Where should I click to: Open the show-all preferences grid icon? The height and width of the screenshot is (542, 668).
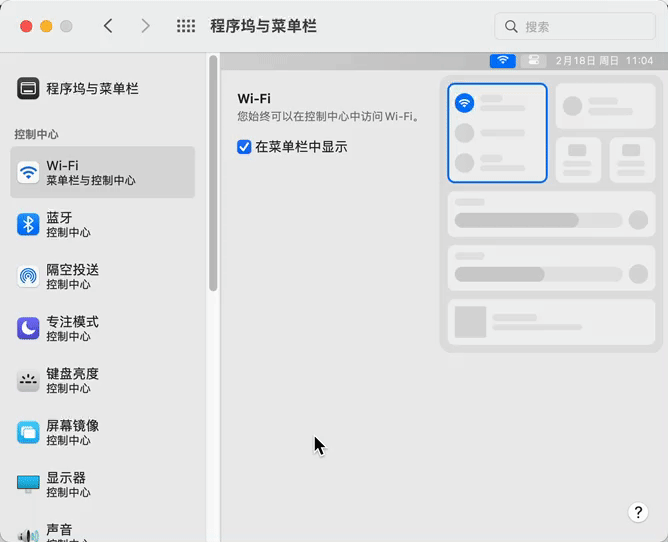(186, 26)
